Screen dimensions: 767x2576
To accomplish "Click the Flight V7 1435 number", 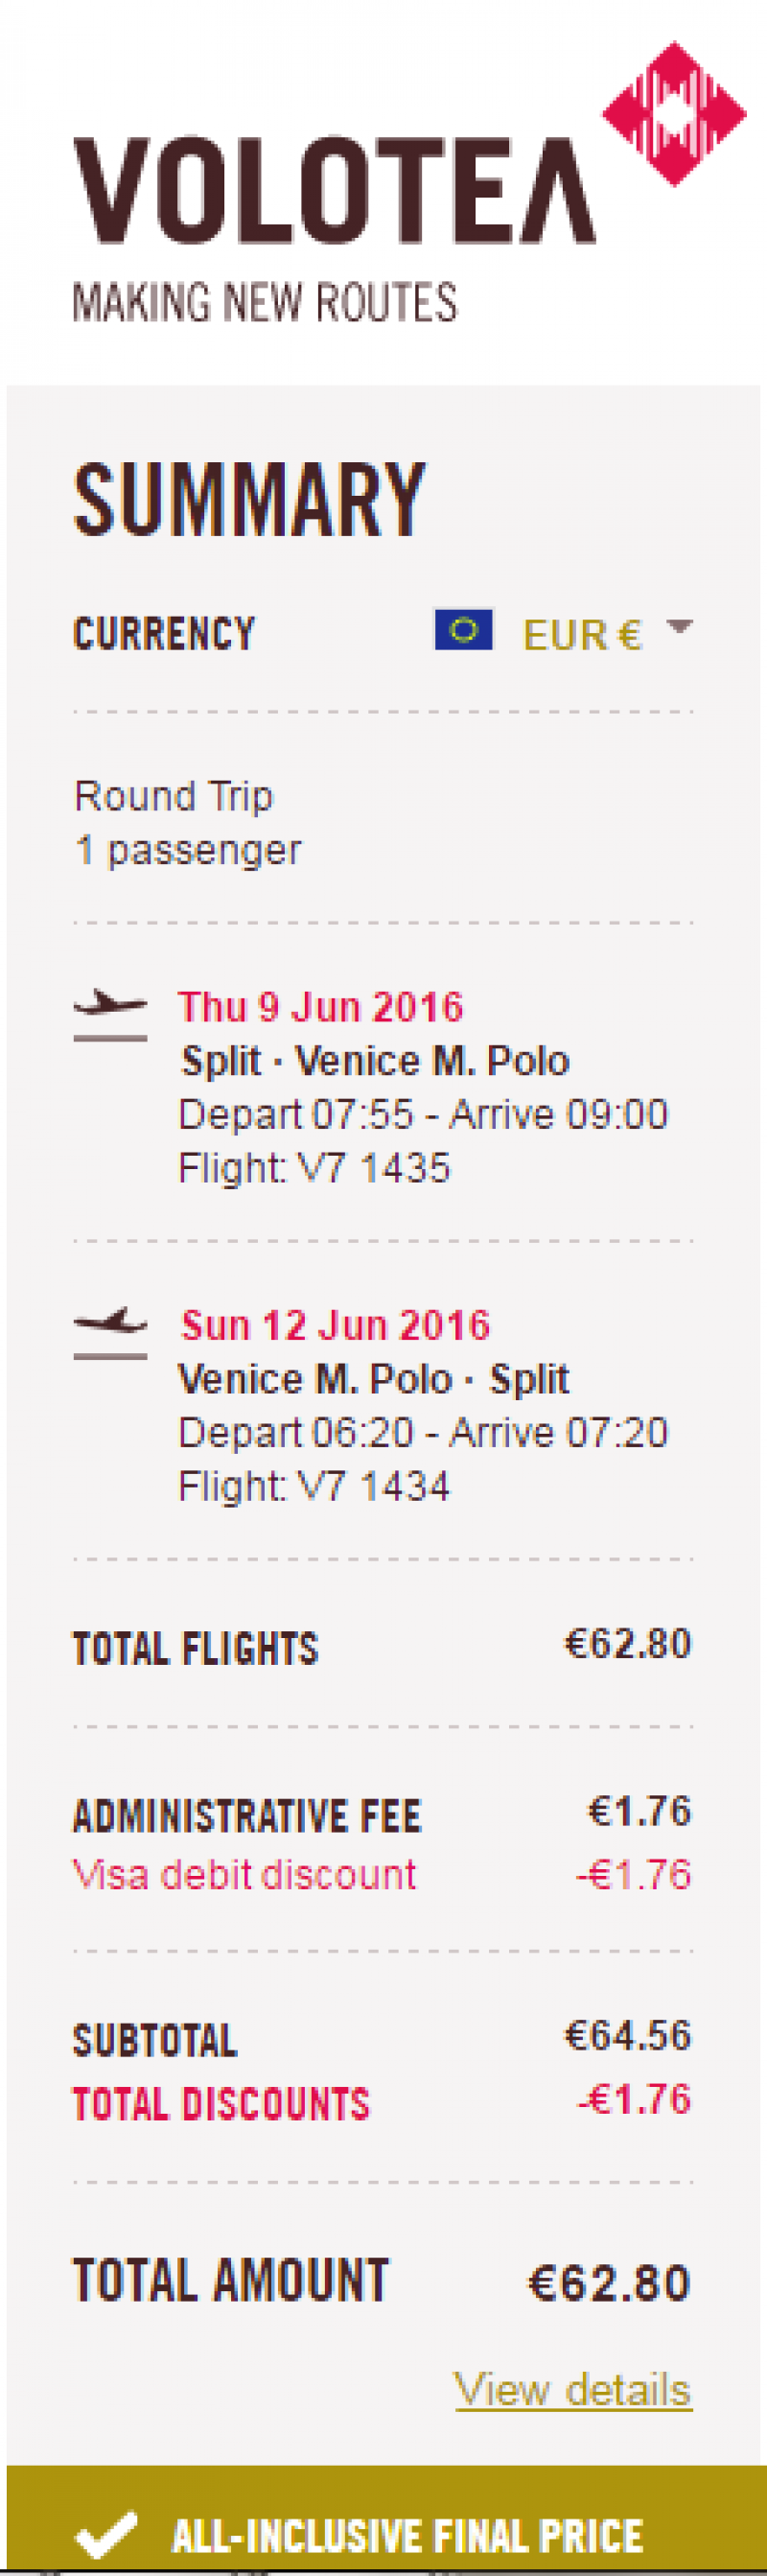I will (x=314, y=1168).
